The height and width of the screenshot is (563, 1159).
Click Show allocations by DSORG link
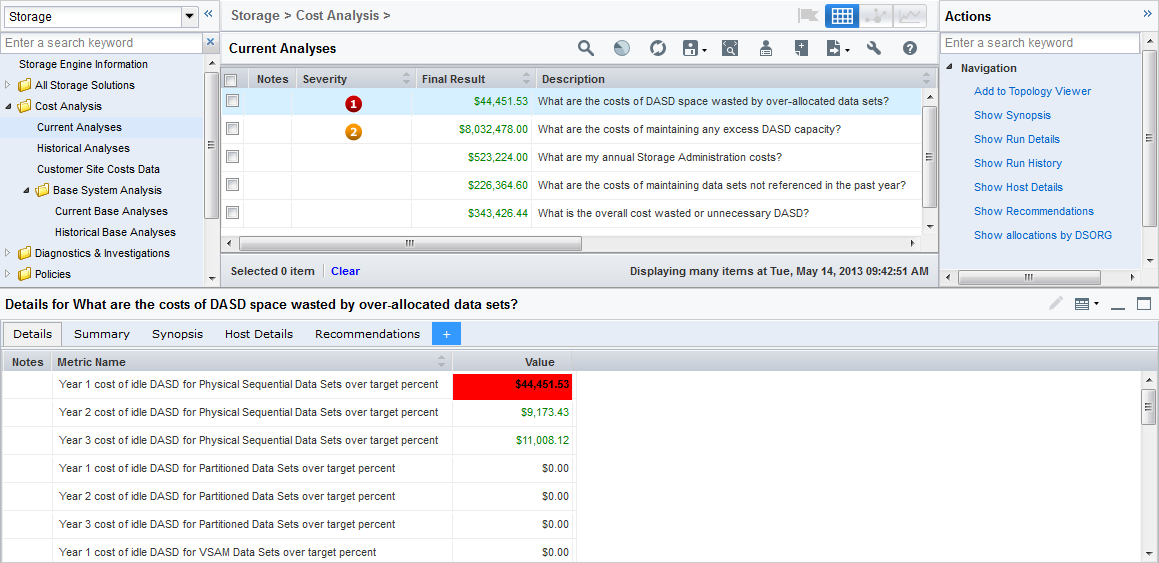pyautogui.click(x=1043, y=236)
